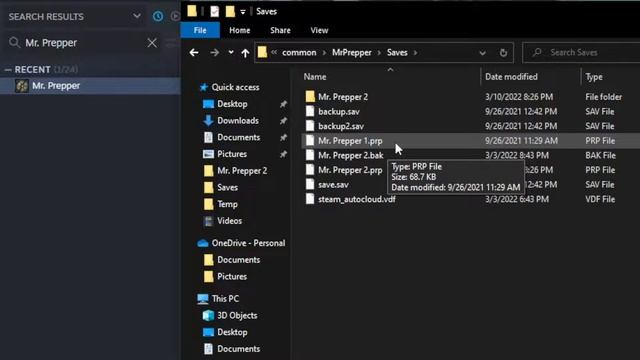
Task: Click the Back arrow in Explorer
Action: click(194, 53)
